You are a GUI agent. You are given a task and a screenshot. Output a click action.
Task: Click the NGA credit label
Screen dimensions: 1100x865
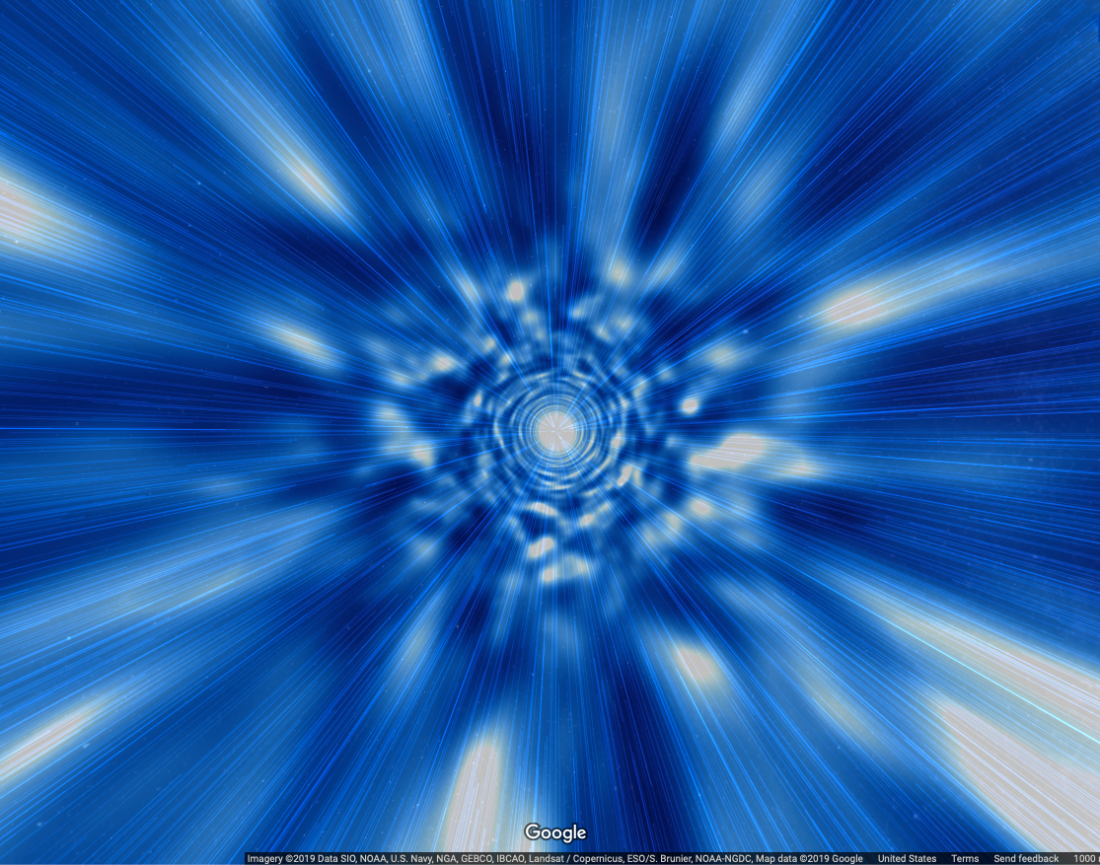pyautogui.click(x=443, y=858)
